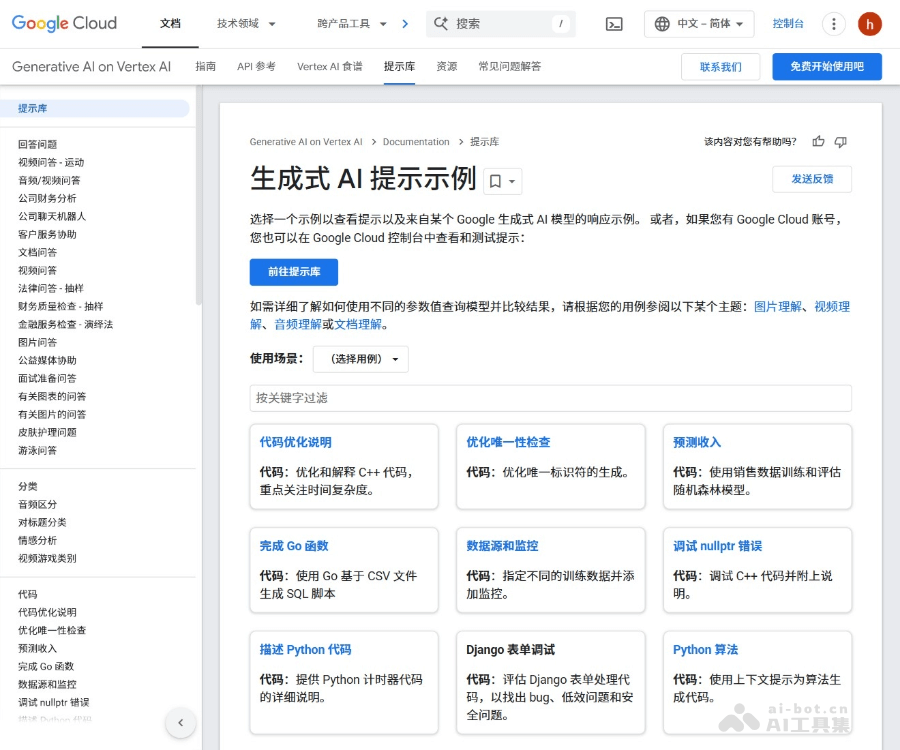
Task: Click the account avatar icon
Action: (x=869, y=23)
